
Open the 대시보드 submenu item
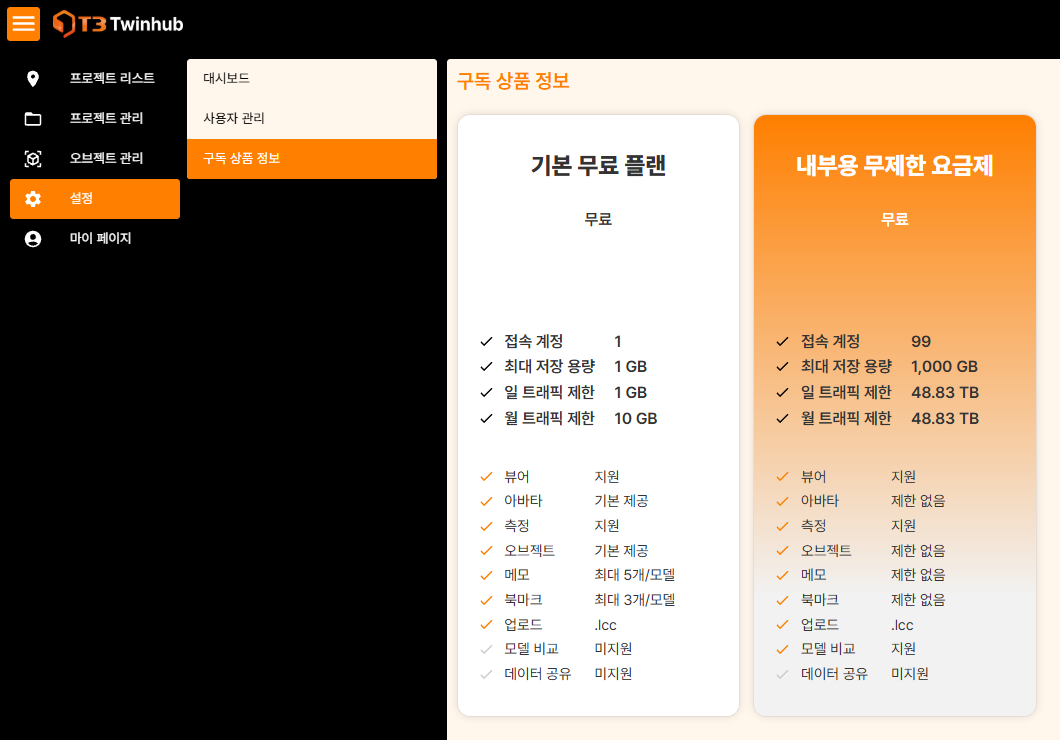pos(312,78)
